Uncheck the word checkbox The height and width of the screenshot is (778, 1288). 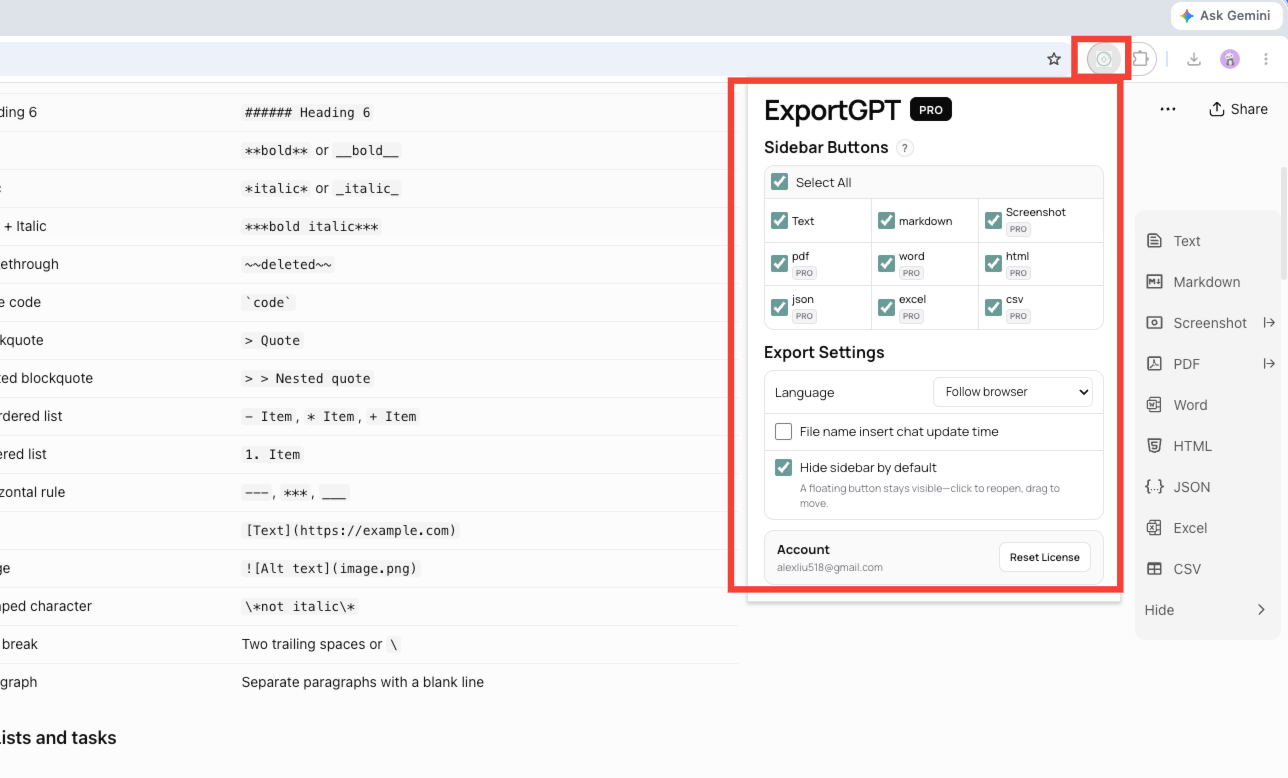[x=887, y=263]
